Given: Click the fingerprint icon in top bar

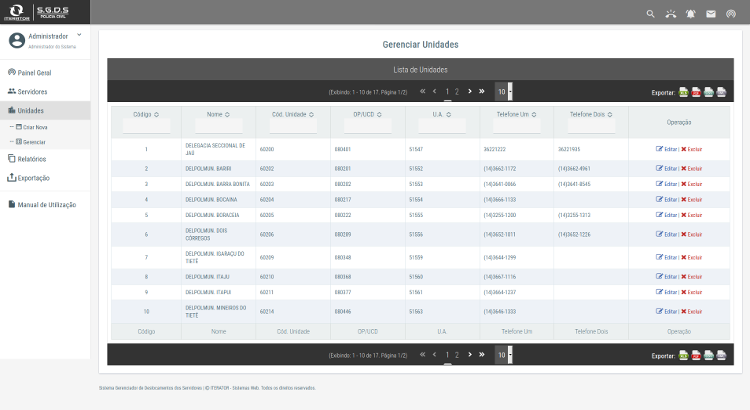Looking at the screenshot, I should (731, 14).
